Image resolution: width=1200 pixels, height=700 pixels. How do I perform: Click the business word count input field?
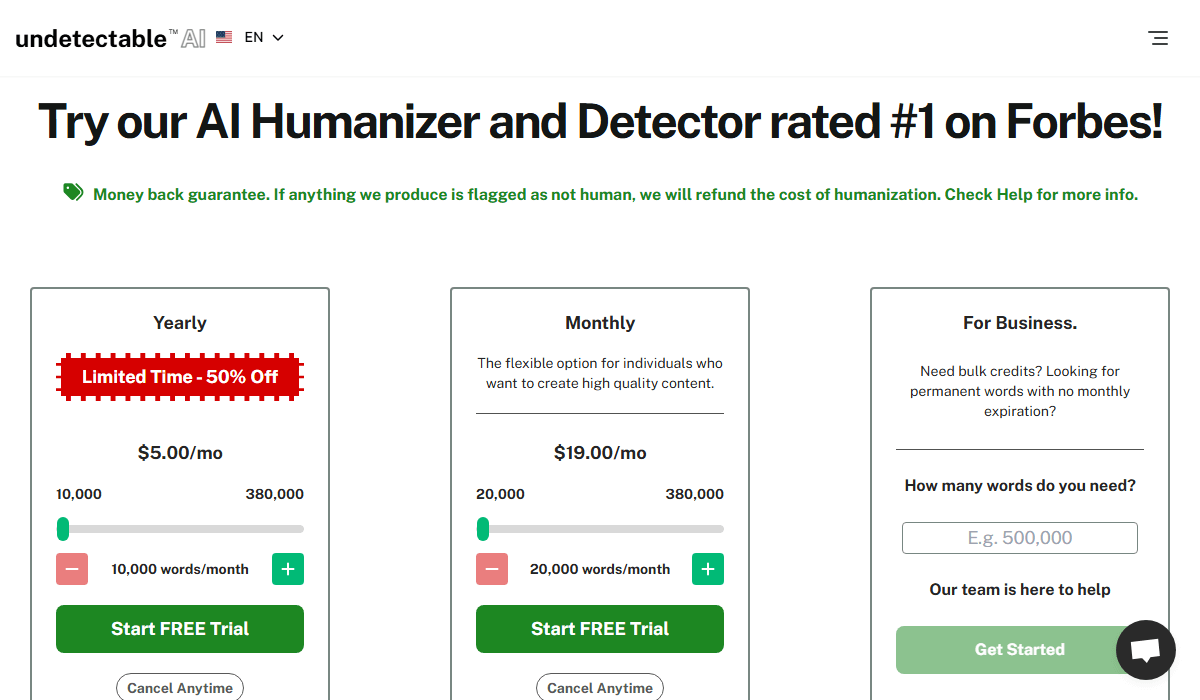1020,538
